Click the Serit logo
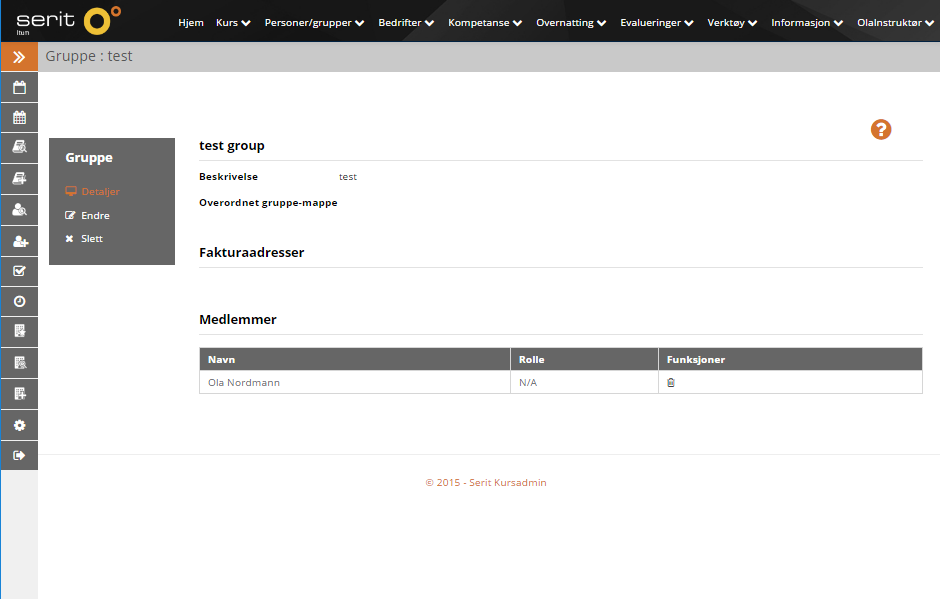The width and height of the screenshot is (940, 599). [x=68, y=21]
